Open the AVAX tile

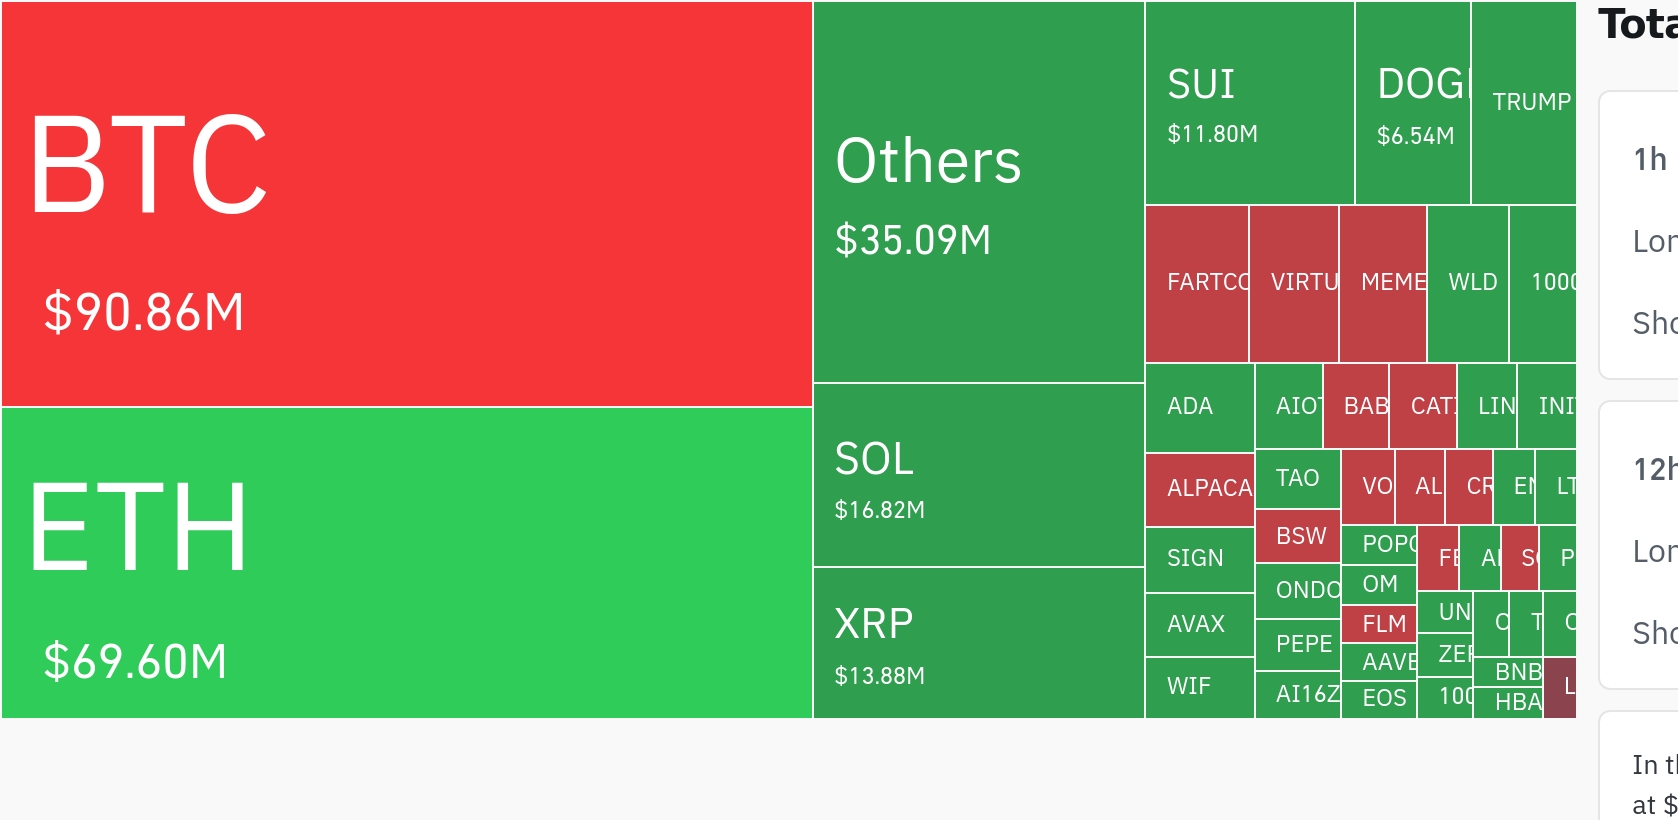tap(1200, 625)
